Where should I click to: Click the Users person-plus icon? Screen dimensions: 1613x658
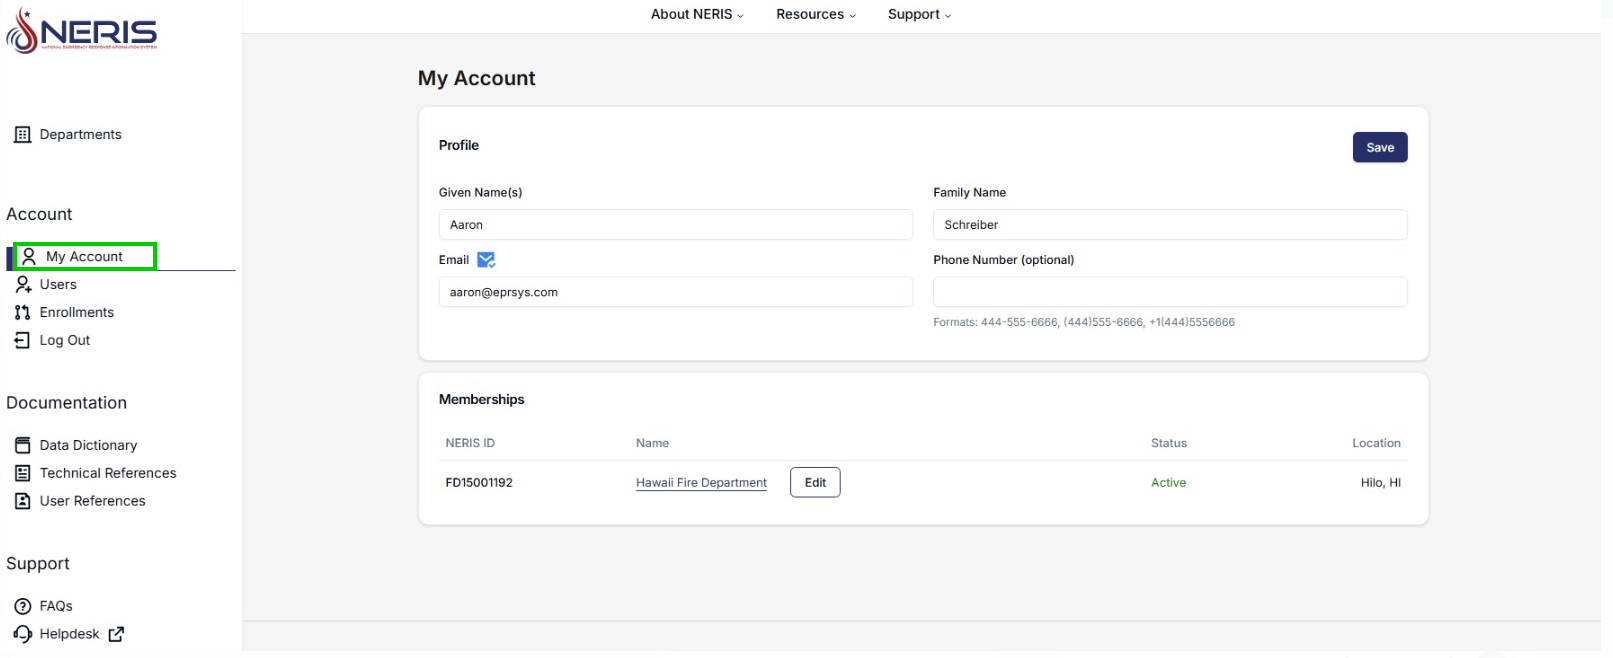click(x=23, y=285)
